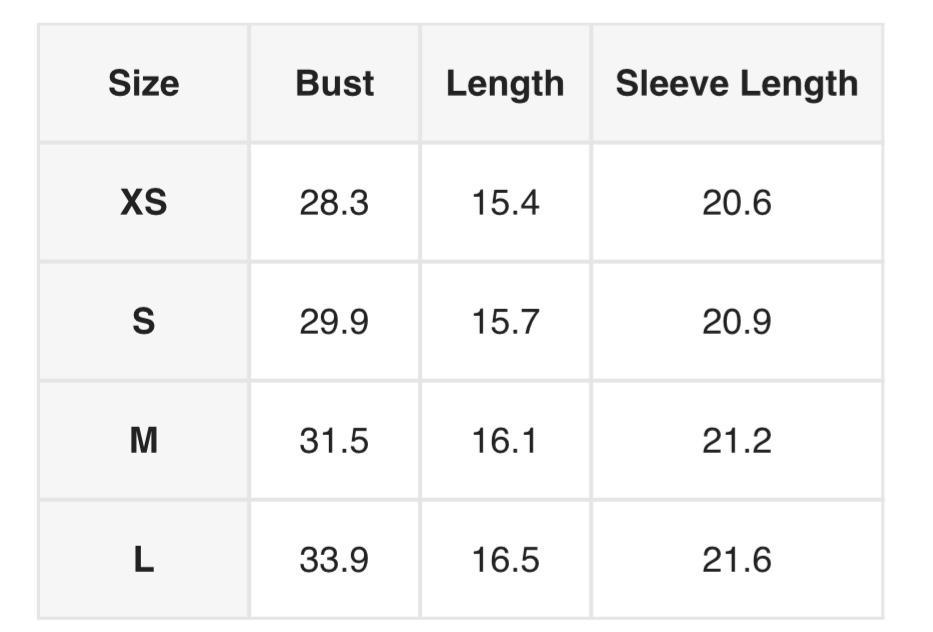Click the L sleeve length value 21.6
The image size is (933, 632).
click(x=737, y=560)
